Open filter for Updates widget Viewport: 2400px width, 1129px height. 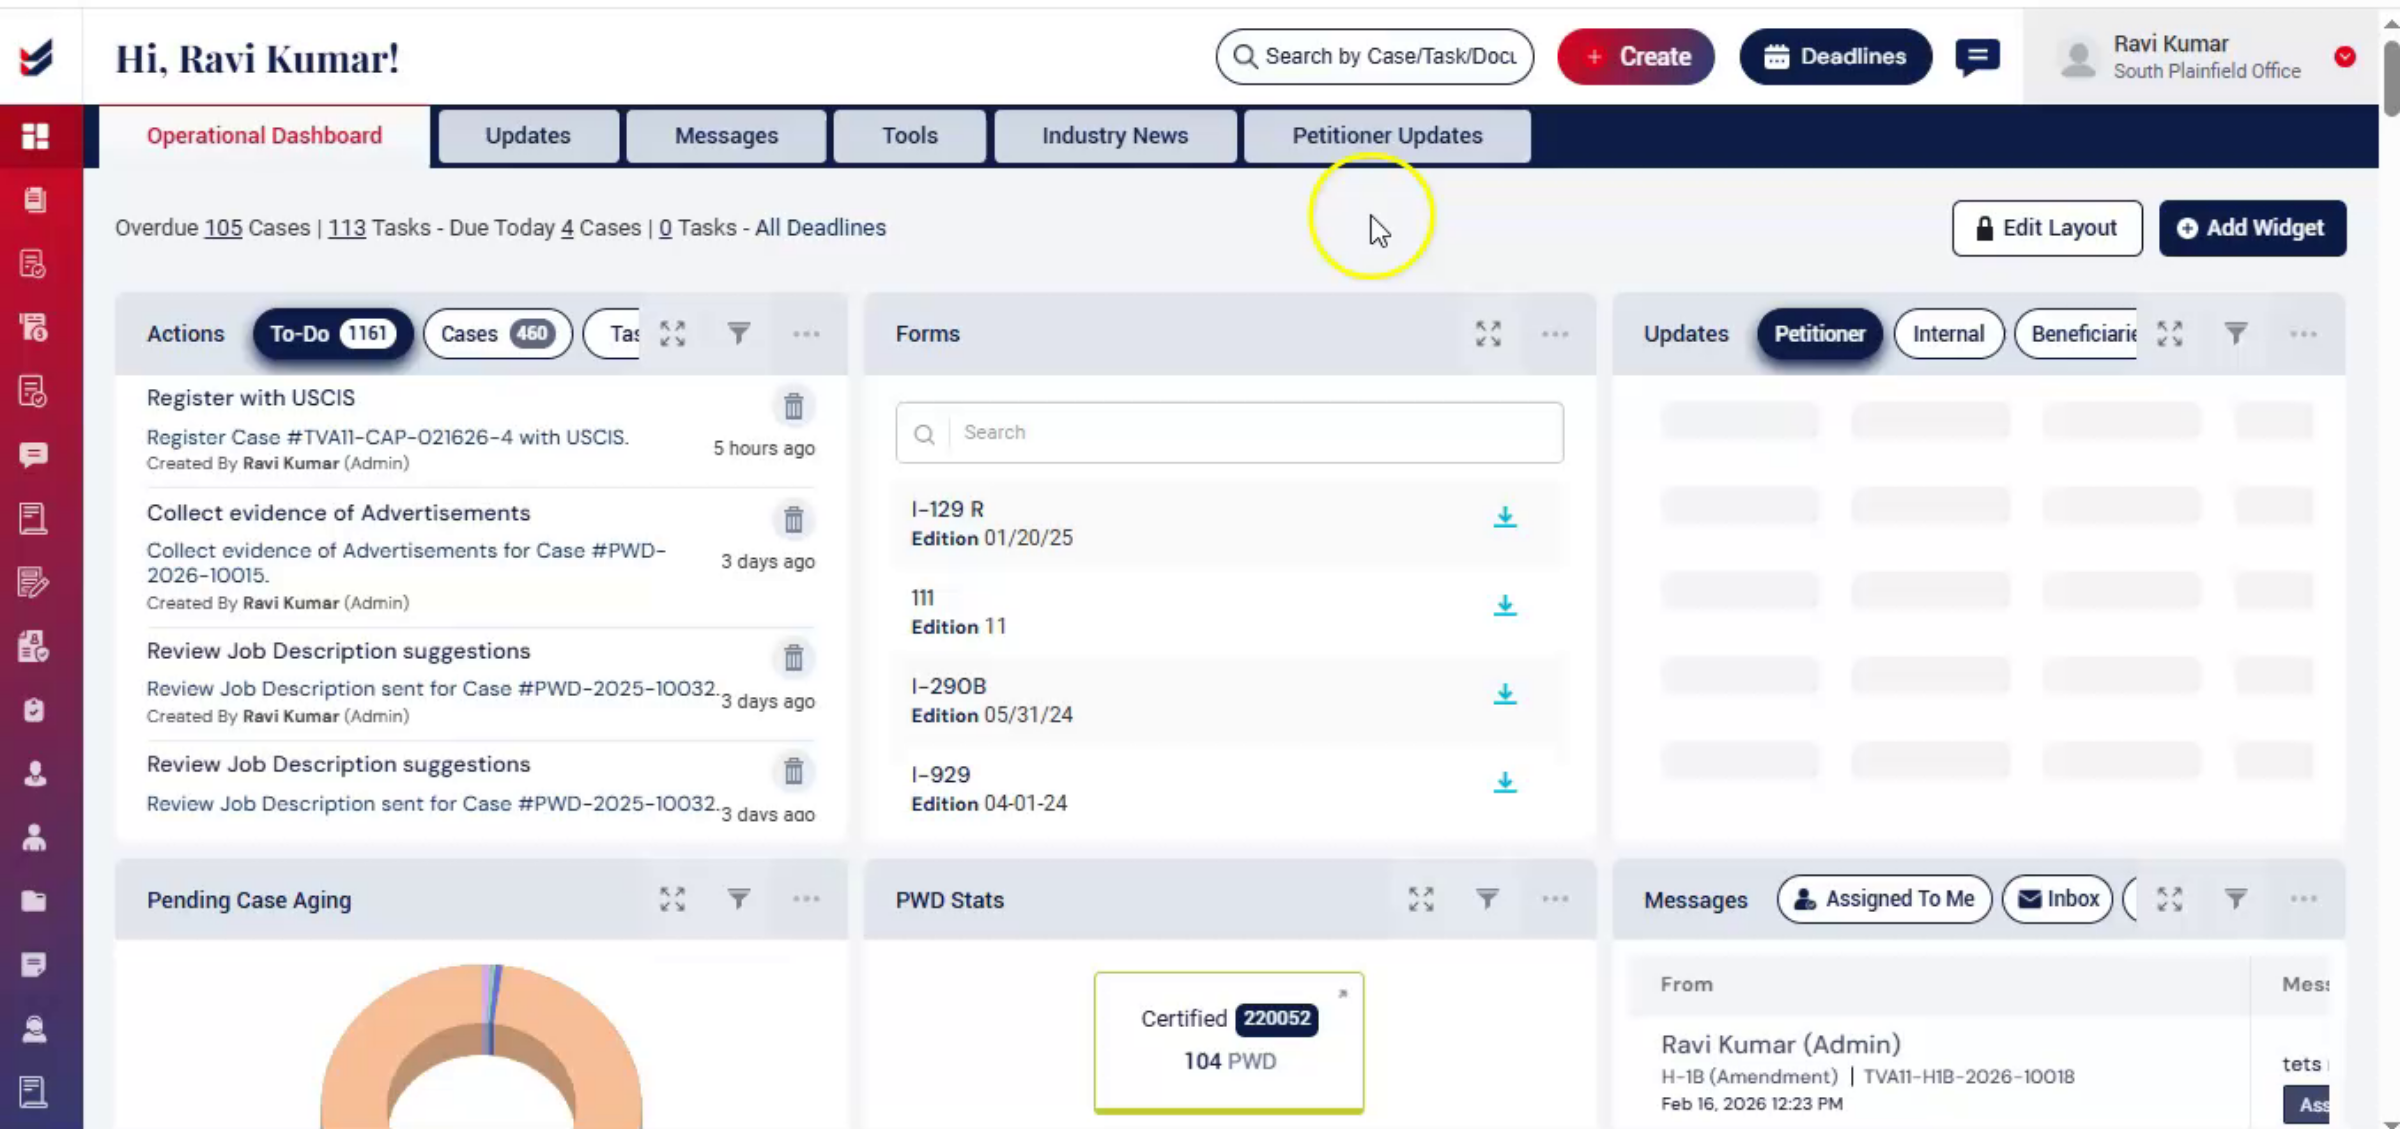pos(2236,333)
